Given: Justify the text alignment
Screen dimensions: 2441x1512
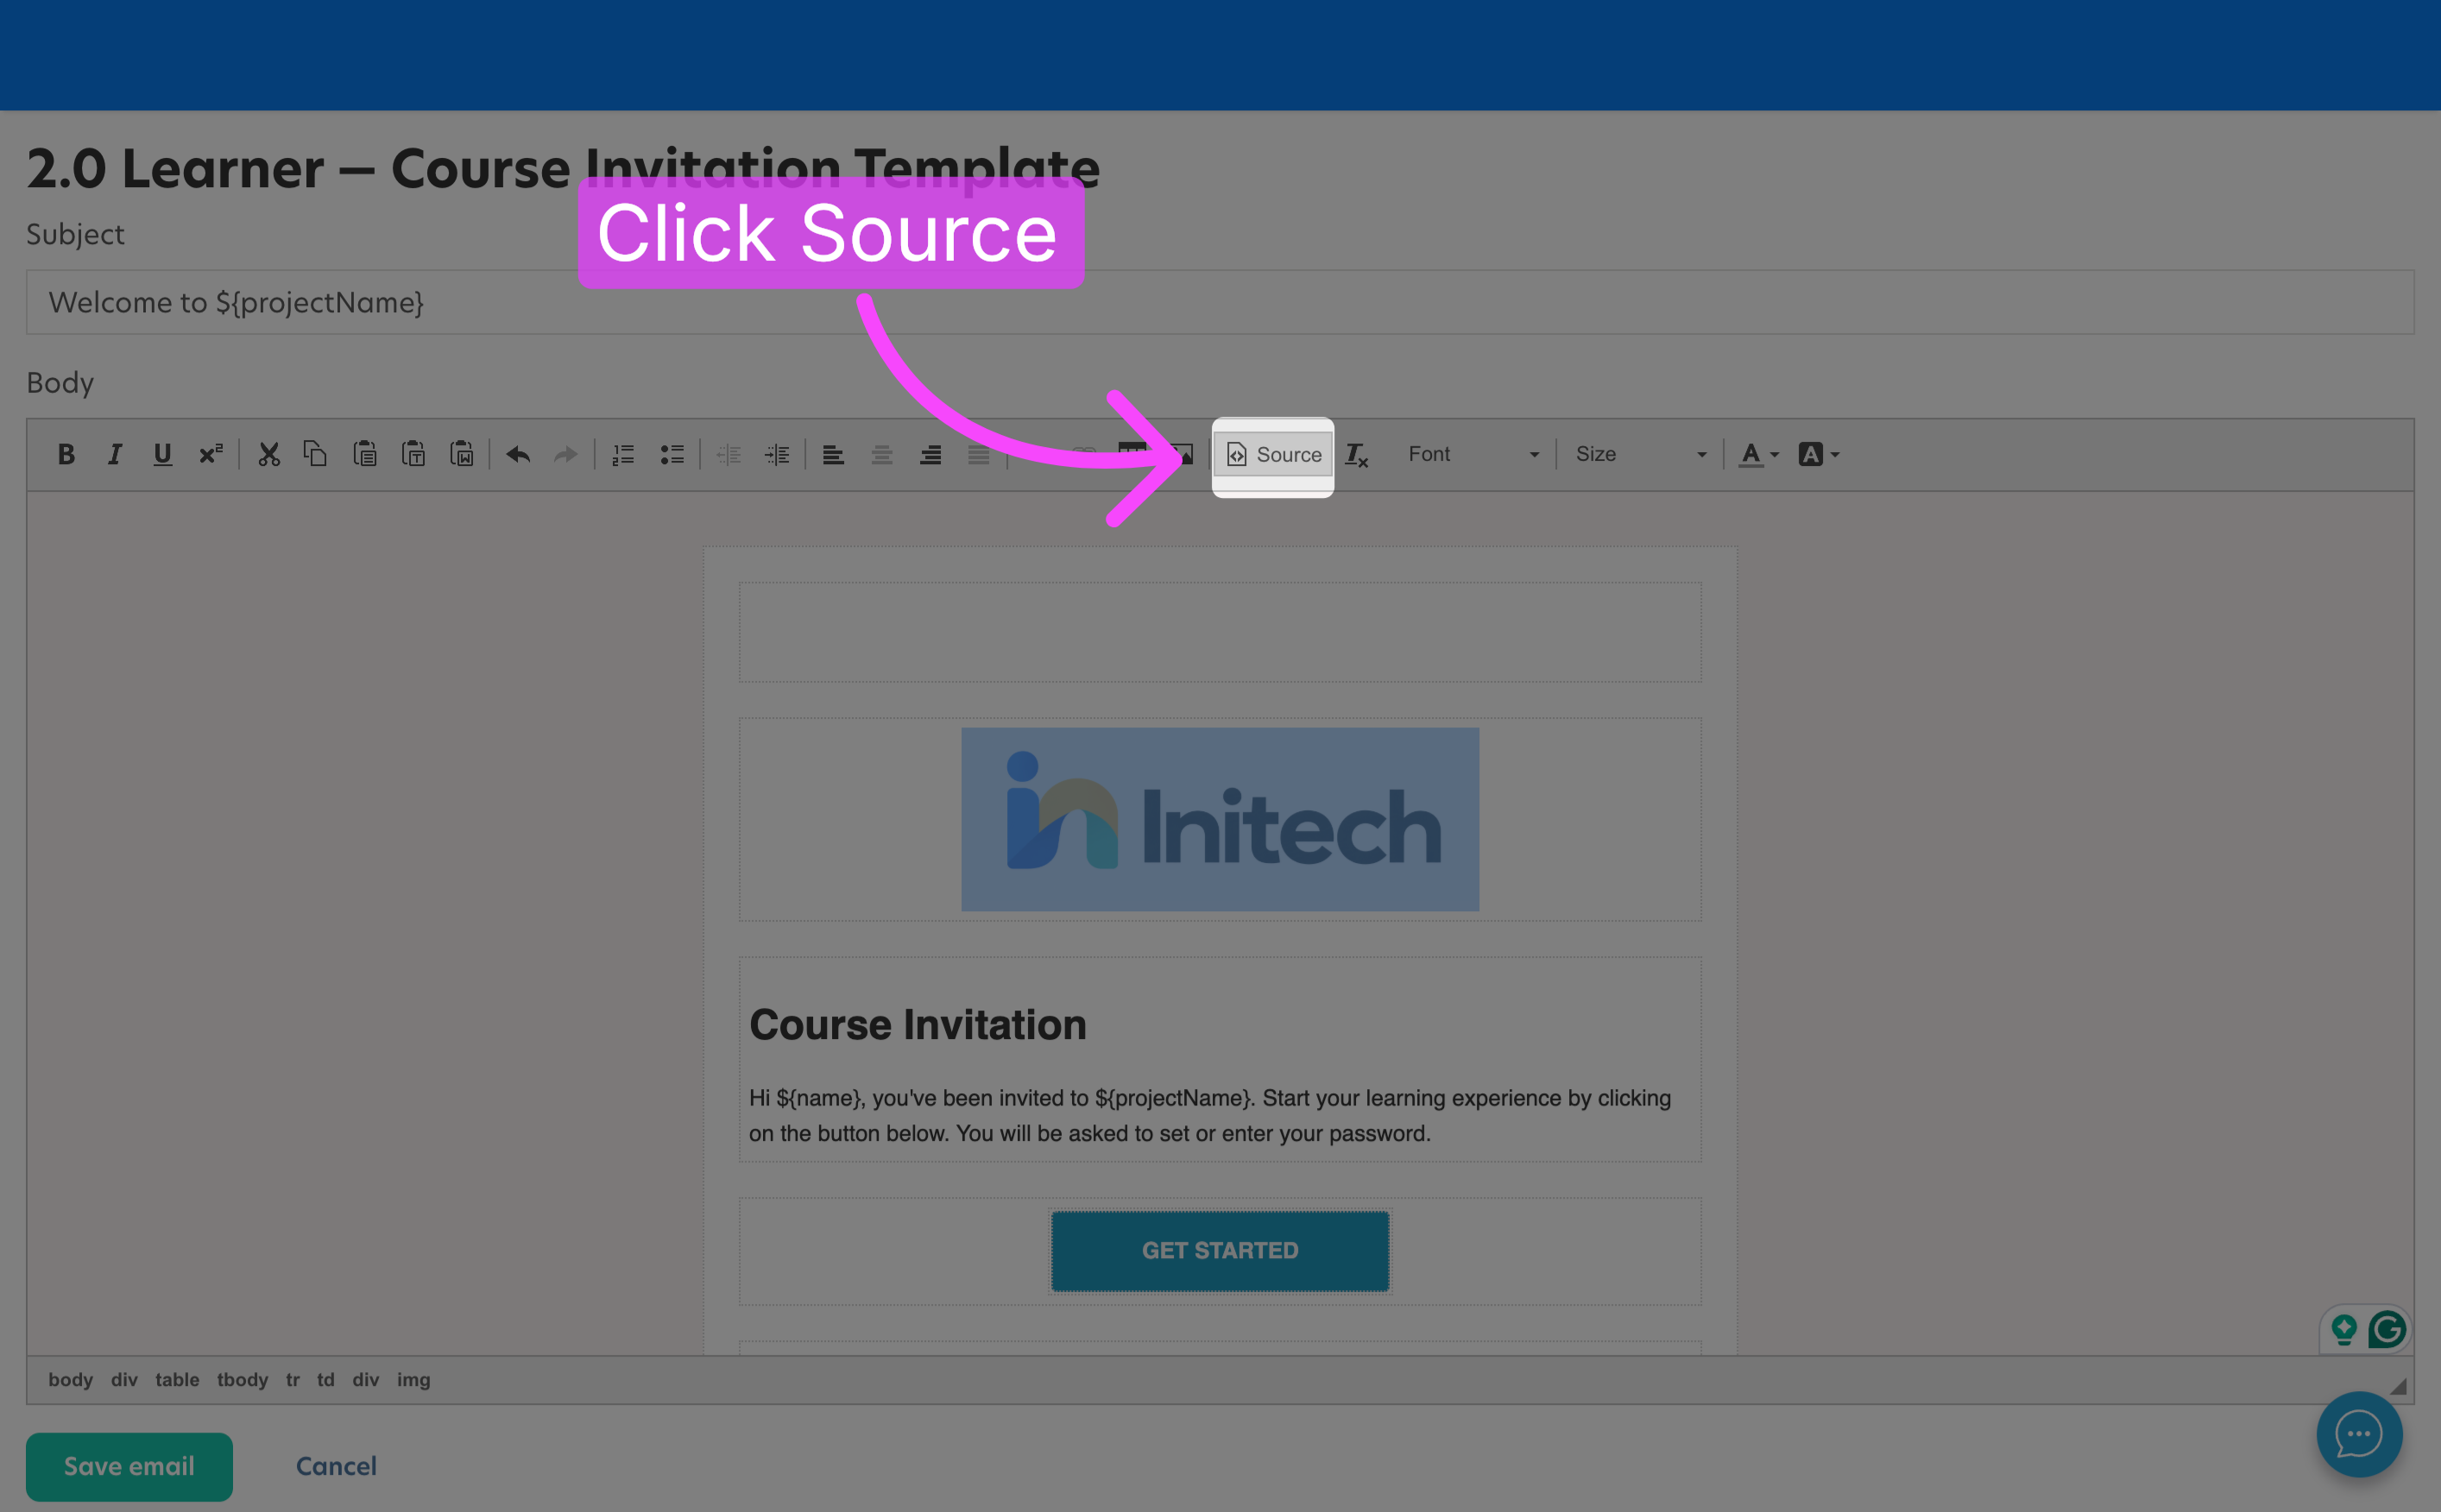Looking at the screenshot, I should click(979, 455).
